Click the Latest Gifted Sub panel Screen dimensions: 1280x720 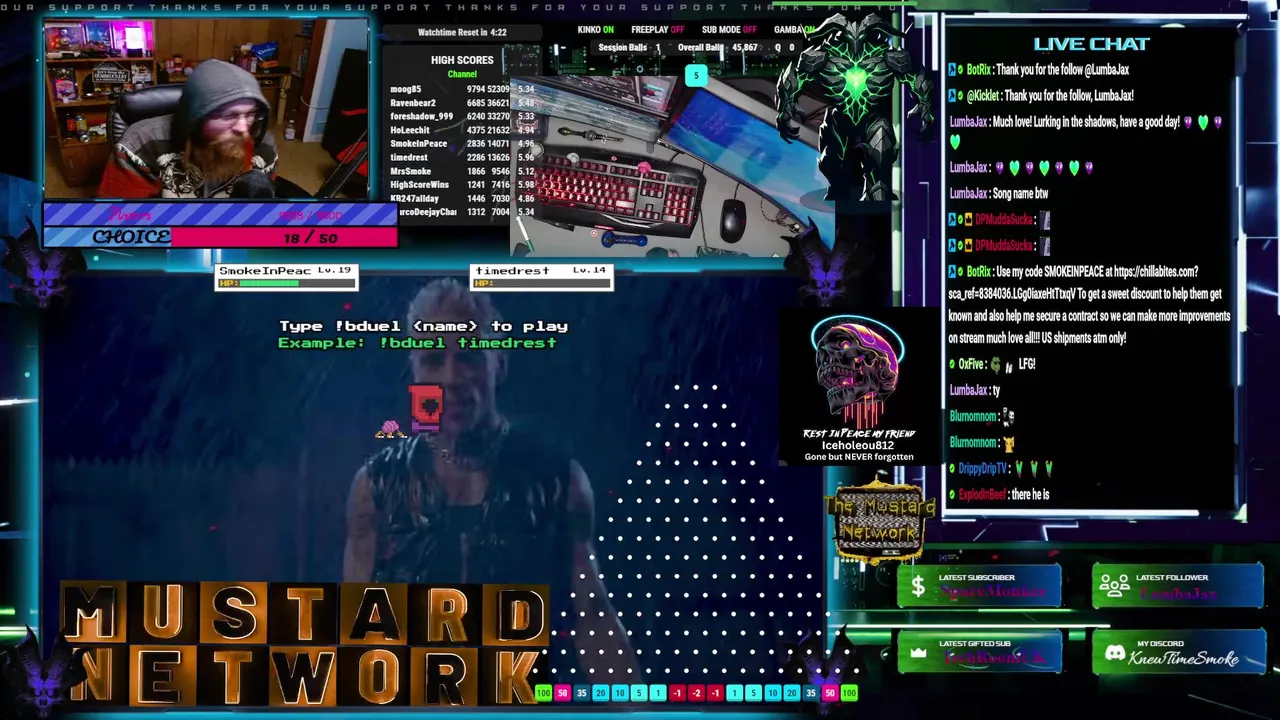(x=979, y=653)
